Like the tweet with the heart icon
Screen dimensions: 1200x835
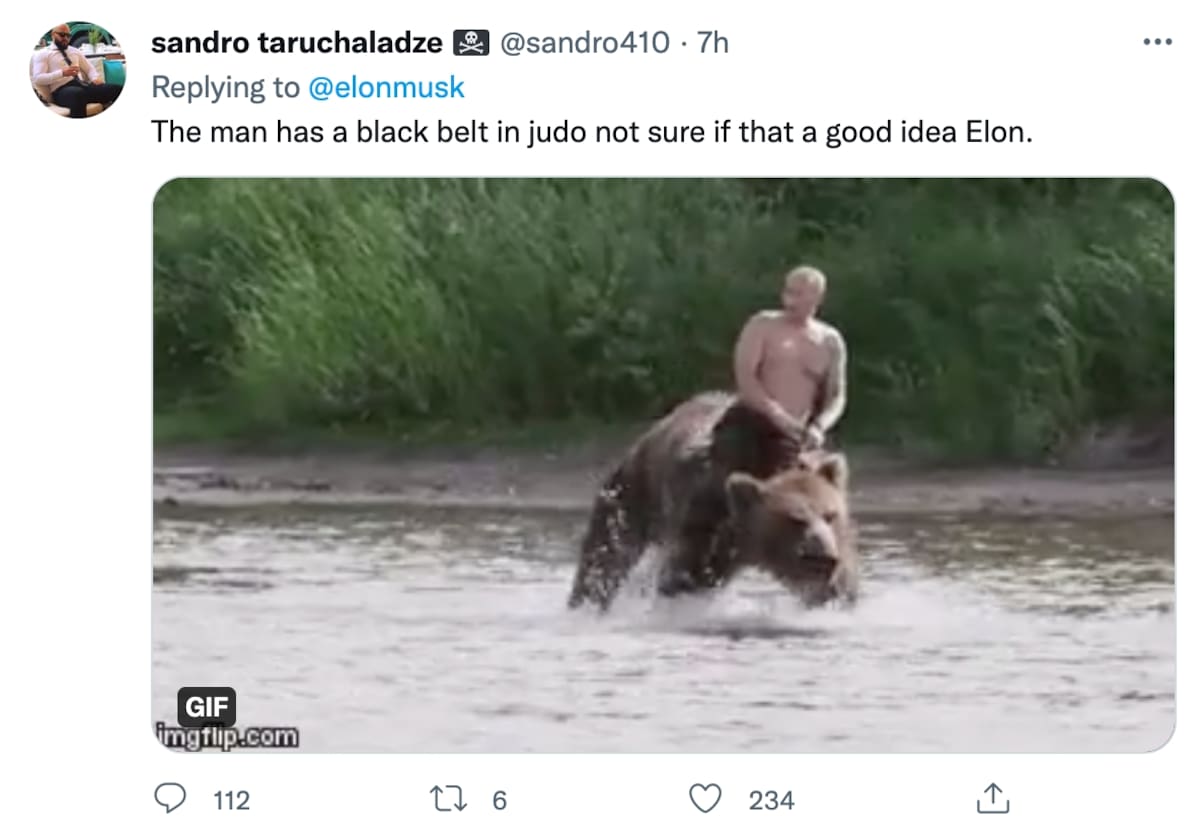(x=706, y=798)
